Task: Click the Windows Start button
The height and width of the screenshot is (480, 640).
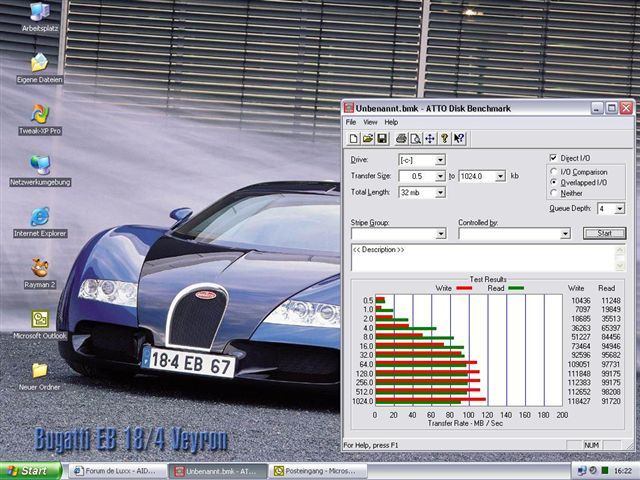Action: pos(31,471)
